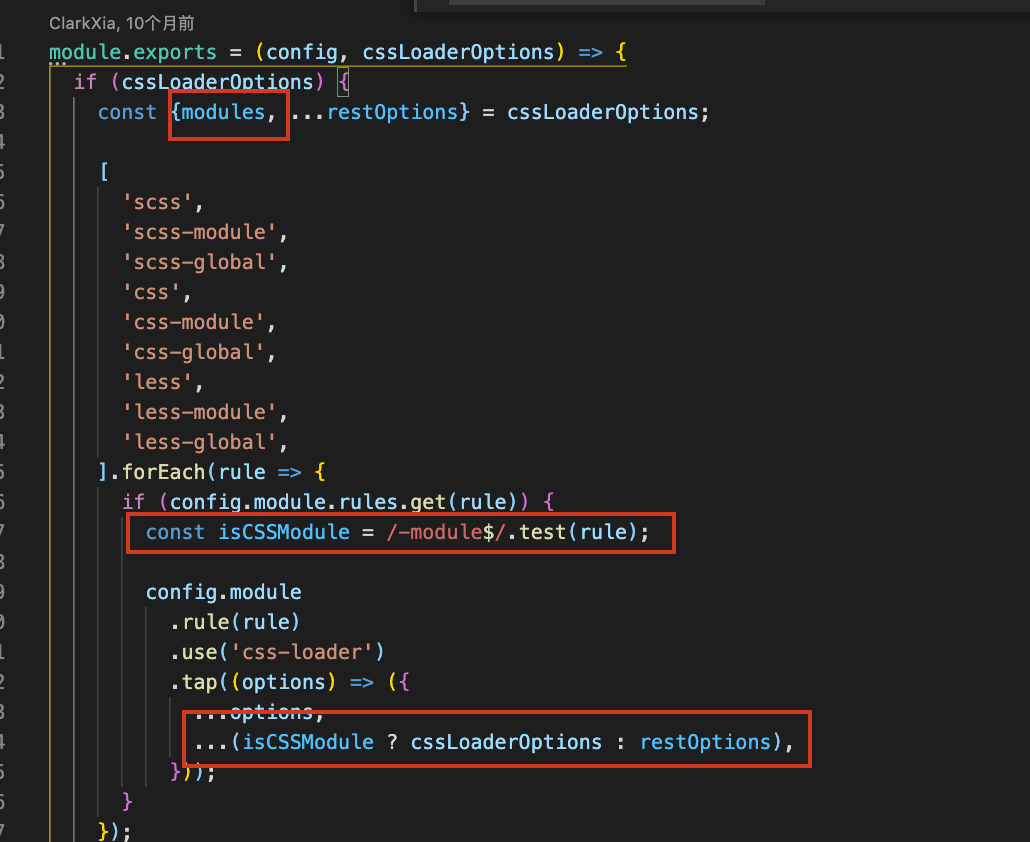Click the 'exports' keyword on first line
Viewport: 1030px width, 842px height.
click(x=175, y=52)
